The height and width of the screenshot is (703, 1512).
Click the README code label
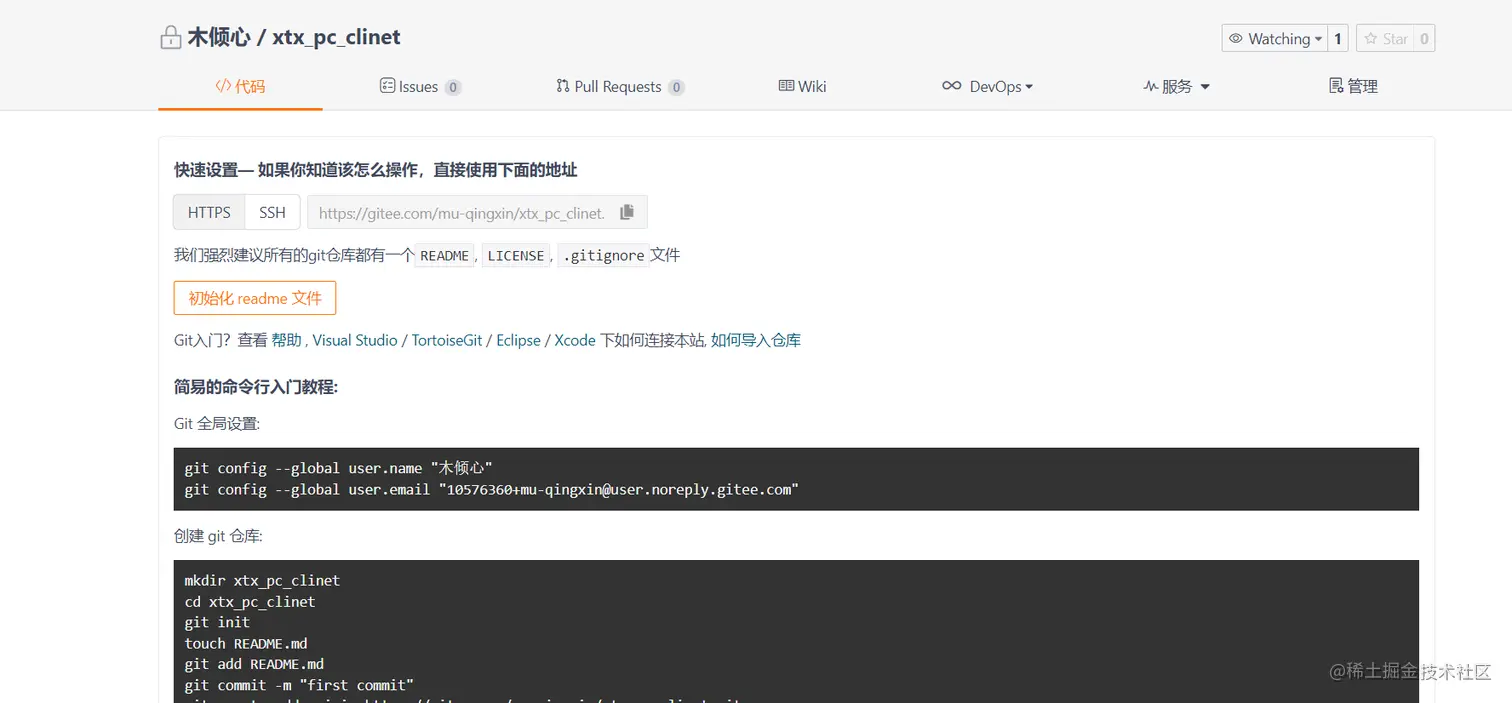point(444,256)
